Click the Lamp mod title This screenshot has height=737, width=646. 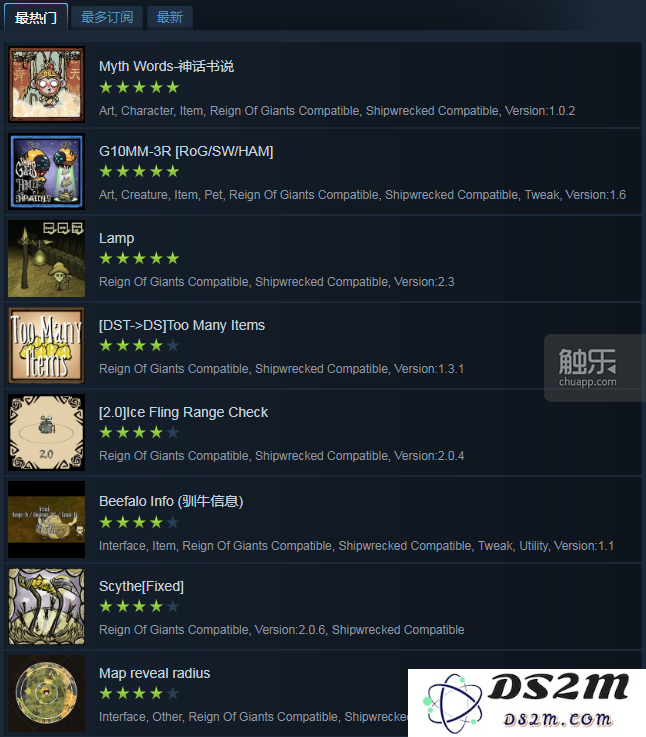tap(117, 238)
